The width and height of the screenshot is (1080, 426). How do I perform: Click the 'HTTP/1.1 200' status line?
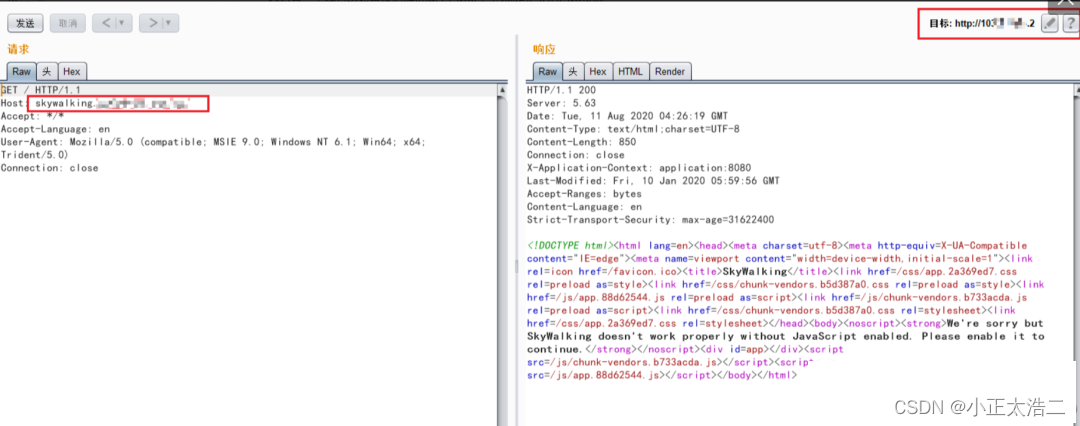[561, 90]
